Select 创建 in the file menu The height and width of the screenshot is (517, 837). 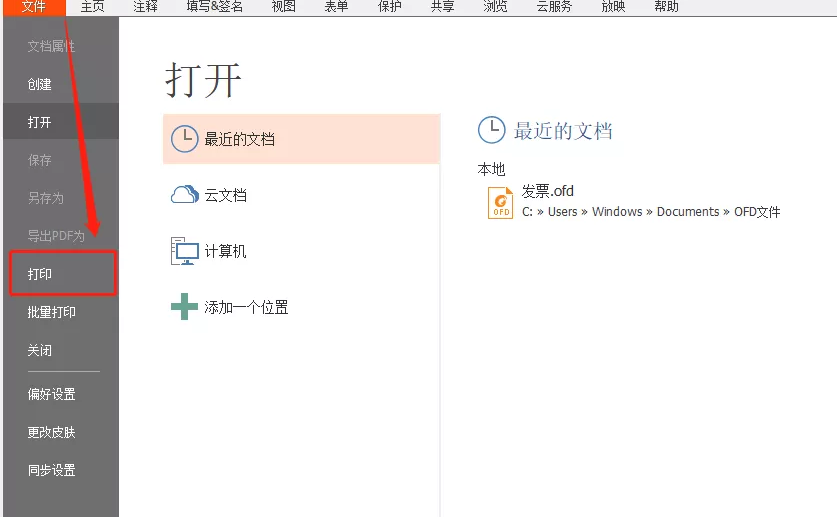[40, 84]
